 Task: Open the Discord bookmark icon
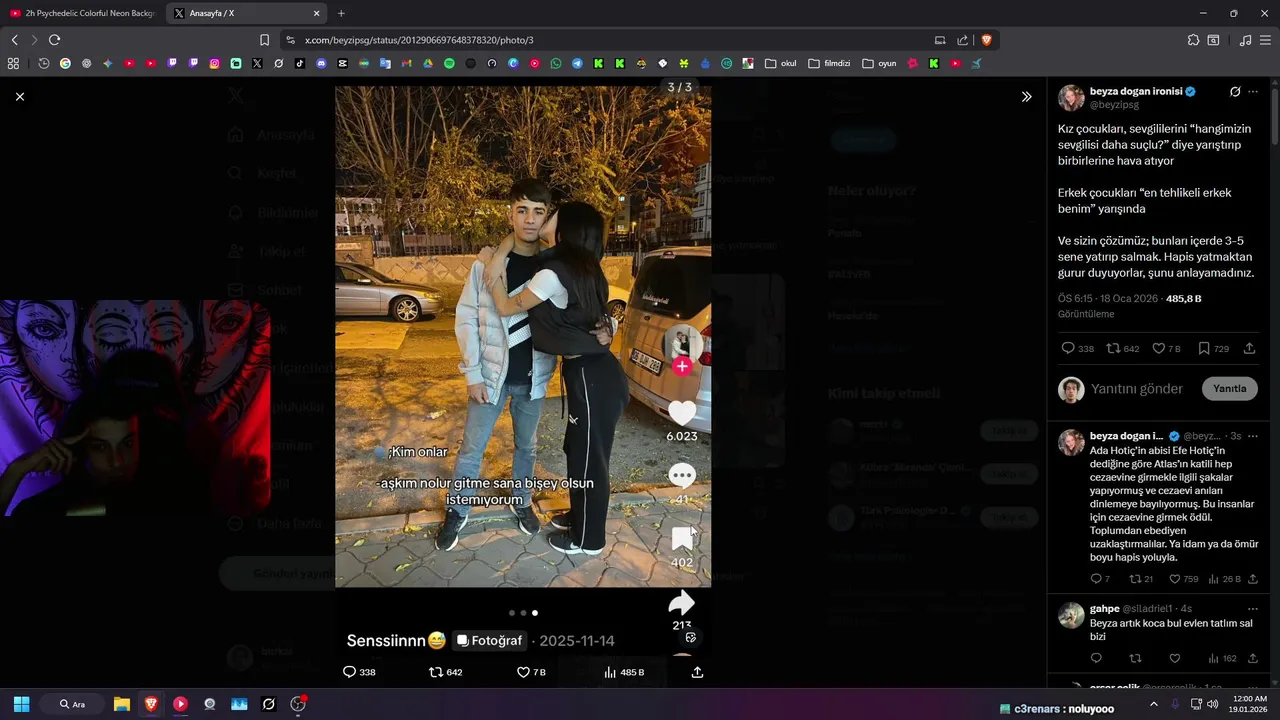[x=321, y=63]
